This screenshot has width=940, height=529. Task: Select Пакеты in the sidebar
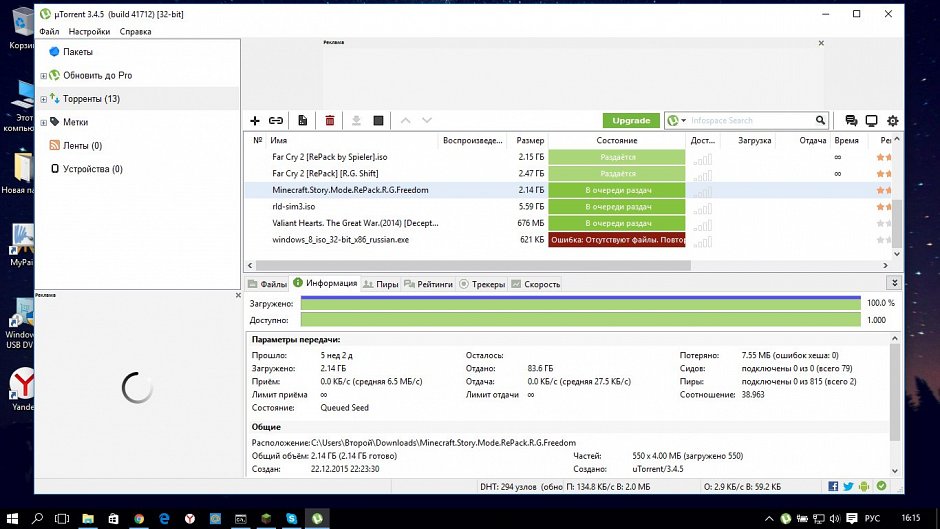(x=77, y=52)
